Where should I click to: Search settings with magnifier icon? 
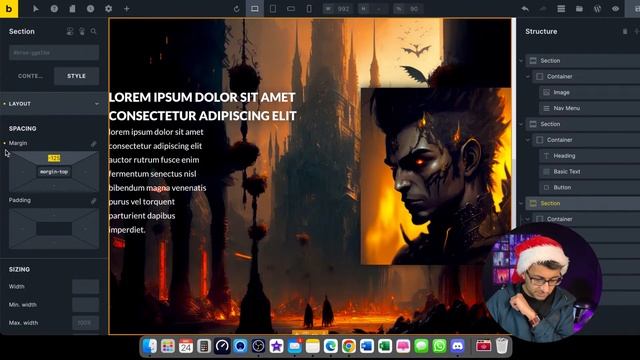point(93,31)
